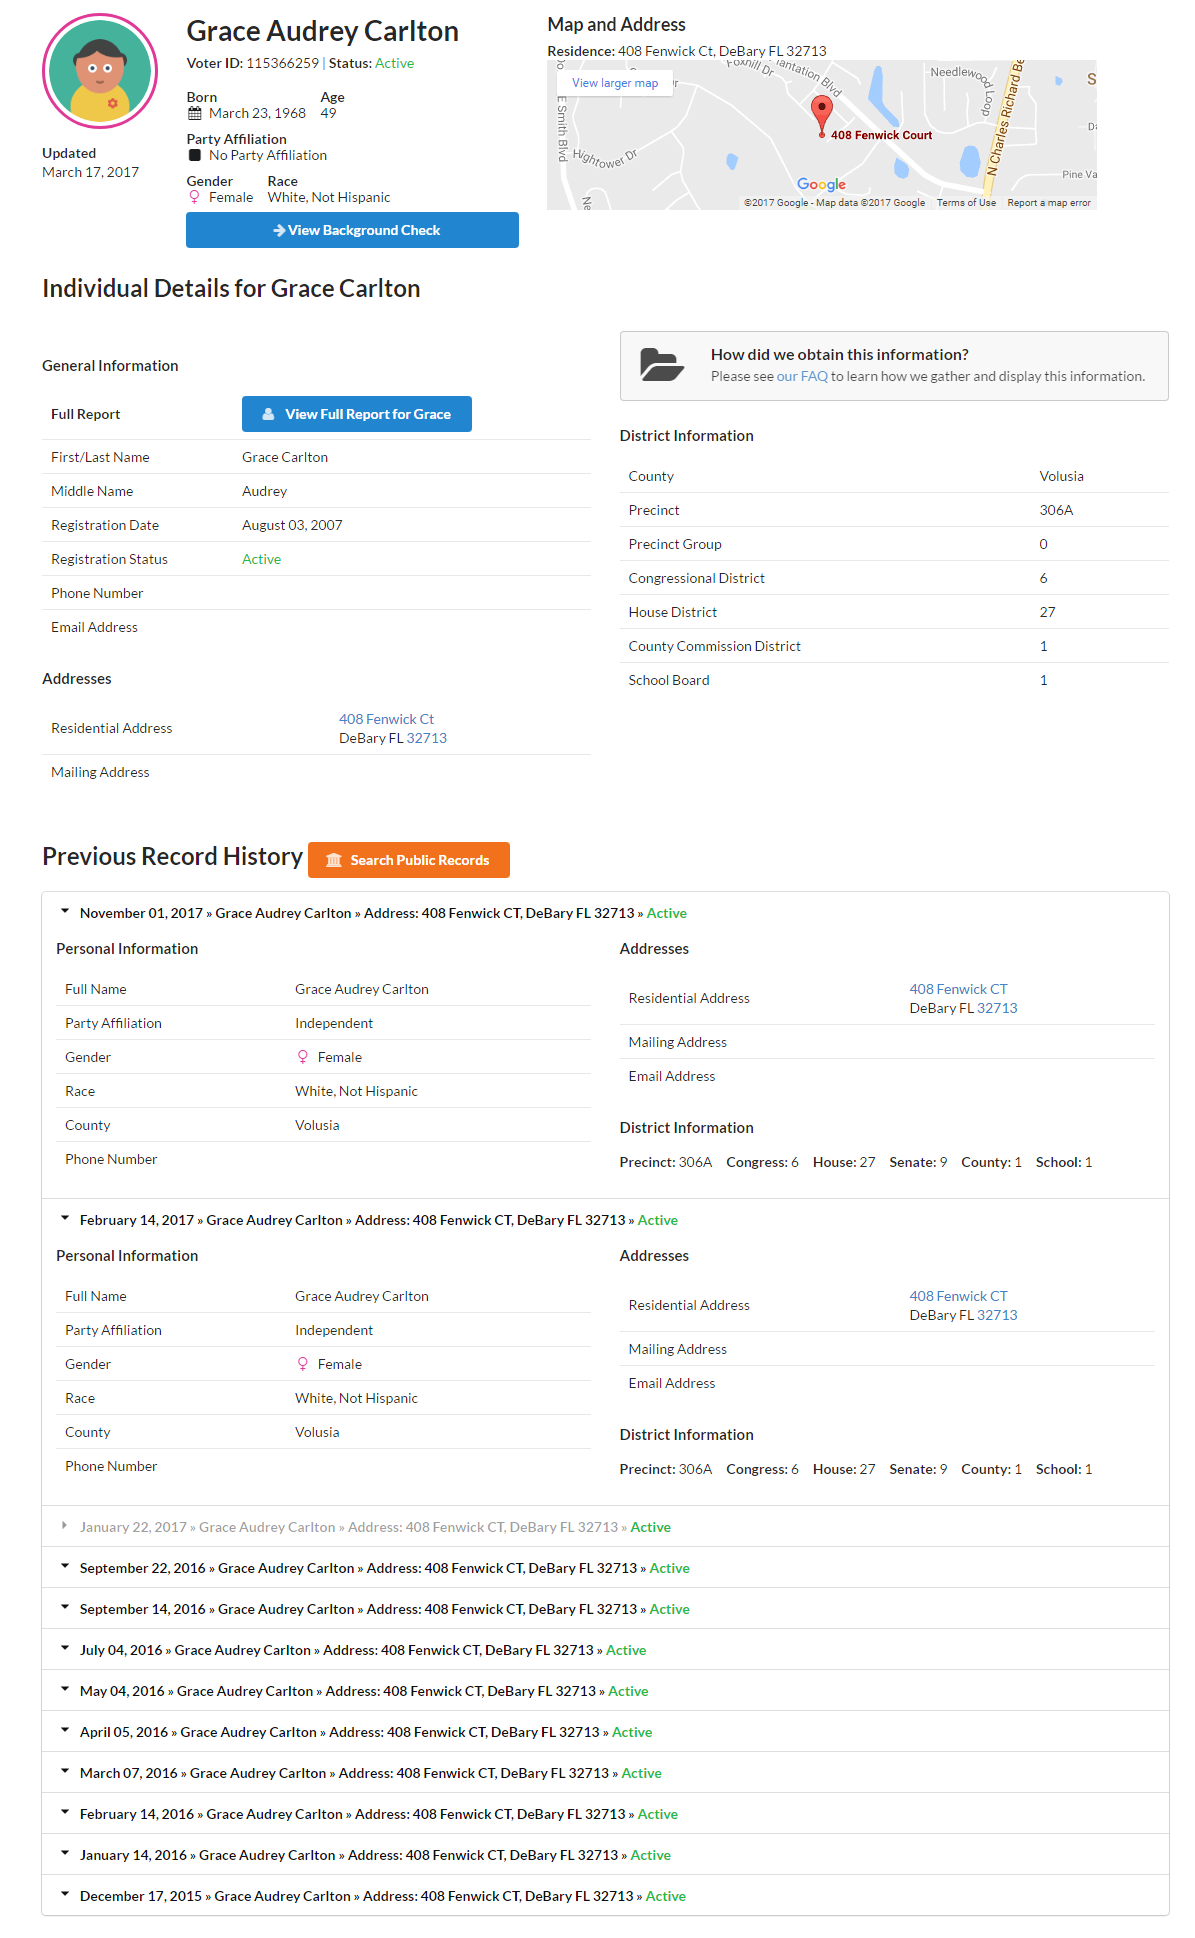The width and height of the screenshot is (1195, 1938).
Task: Click Independent party in the November 2017 record
Action: click(334, 1023)
